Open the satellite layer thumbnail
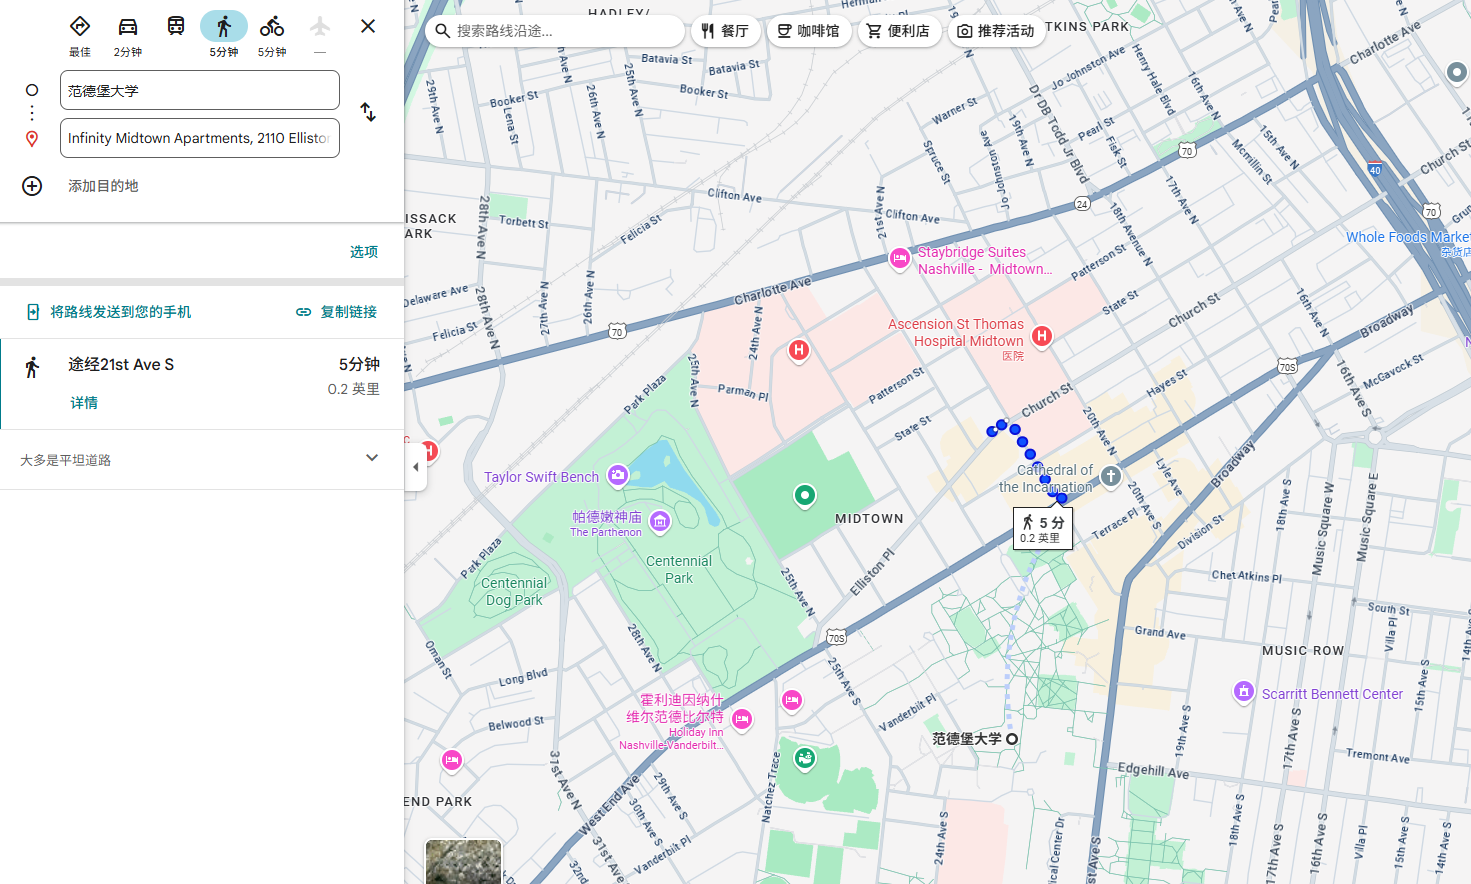This screenshot has height=884, width=1471. pos(463,862)
